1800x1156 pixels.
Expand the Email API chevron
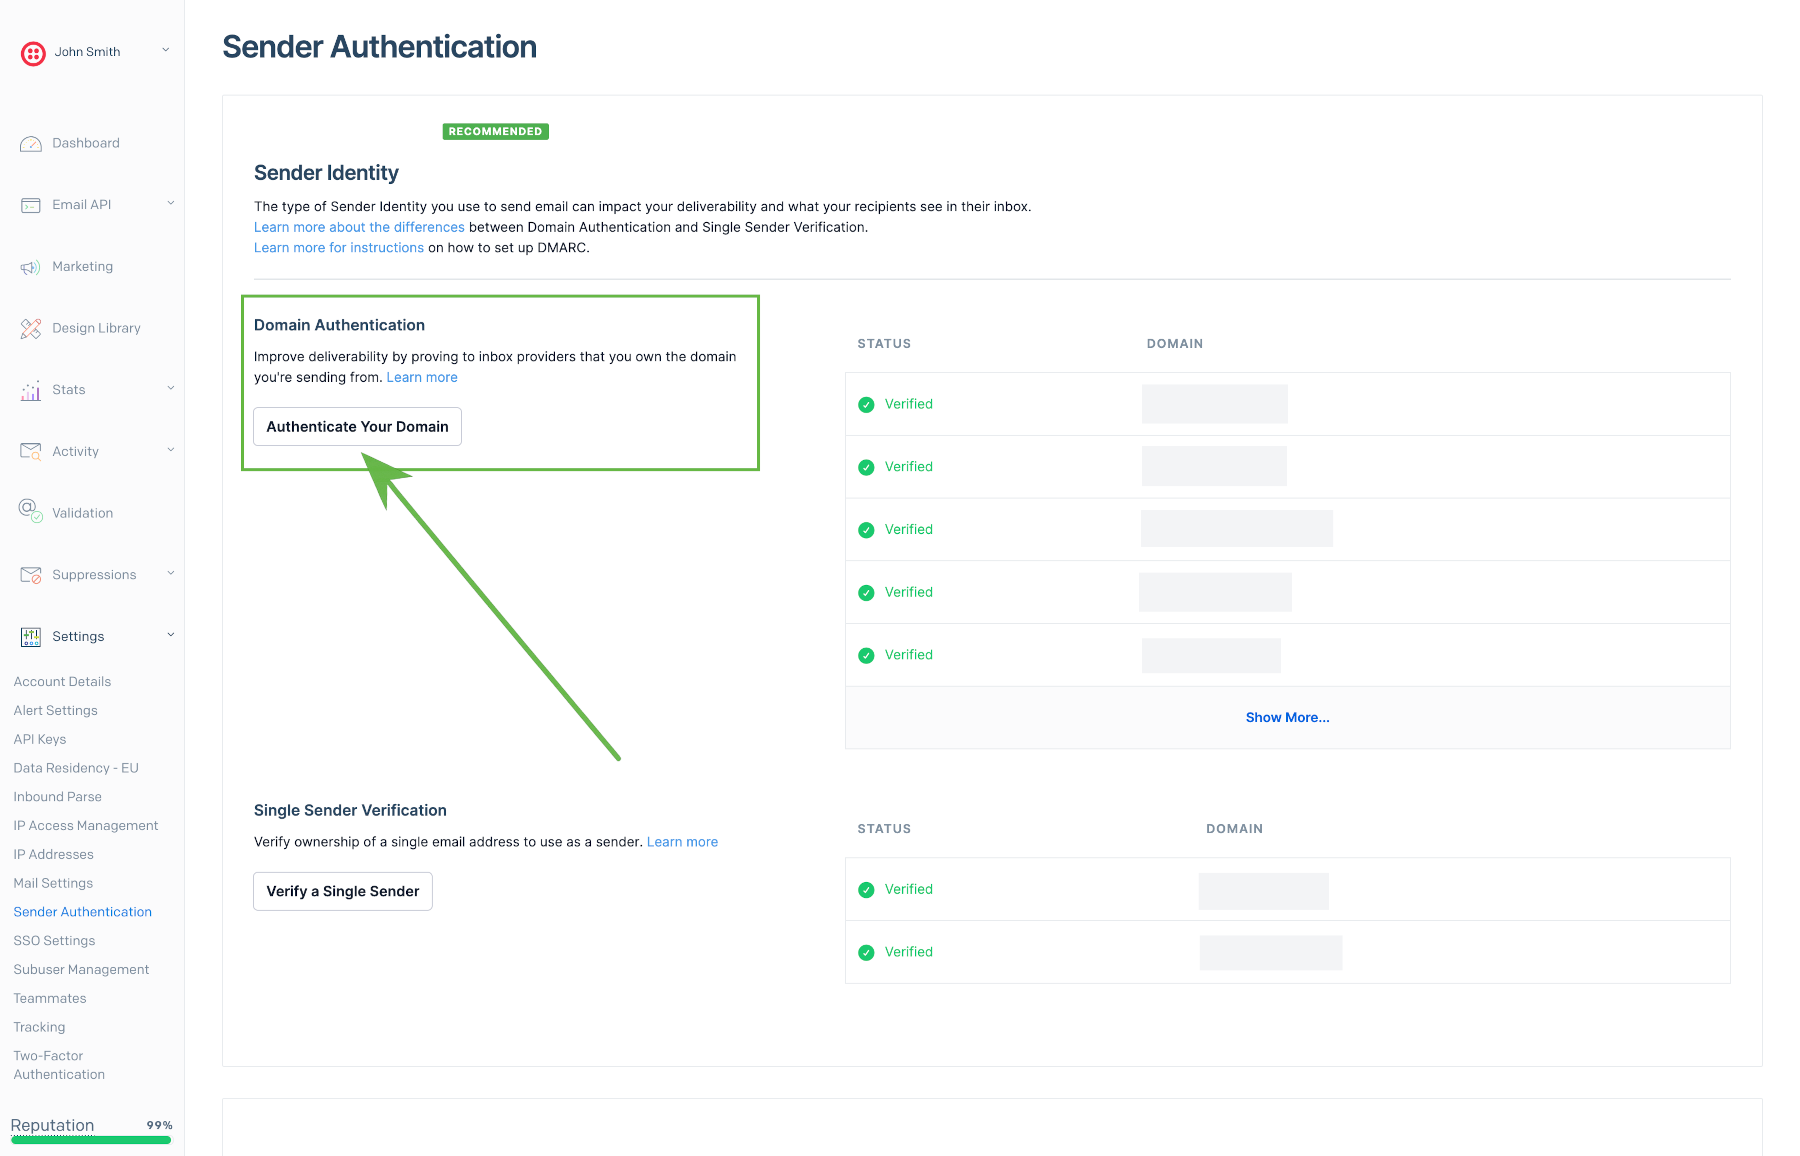click(x=171, y=203)
